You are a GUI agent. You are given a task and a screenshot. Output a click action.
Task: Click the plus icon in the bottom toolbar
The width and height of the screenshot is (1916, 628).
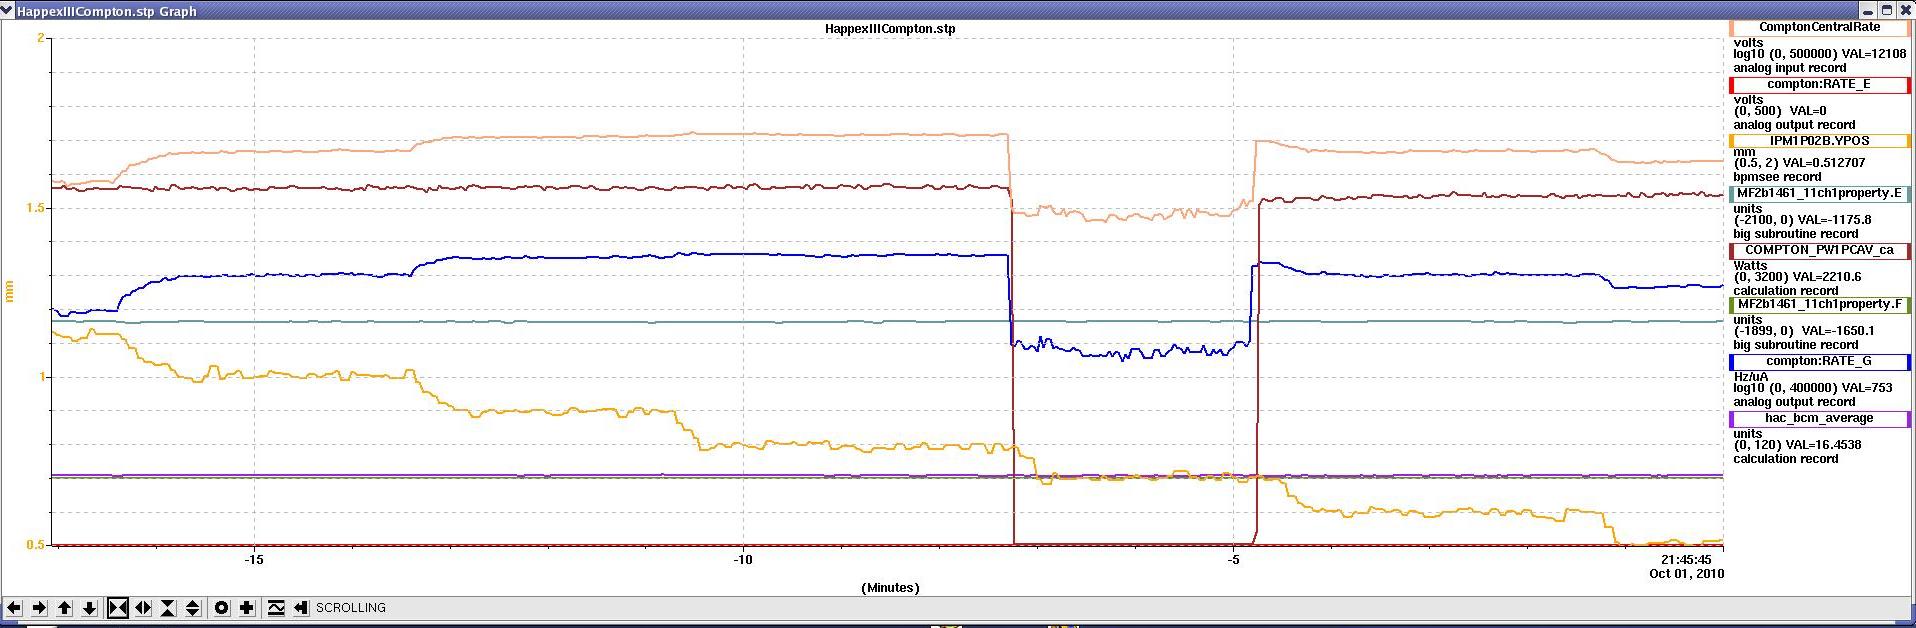point(247,608)
